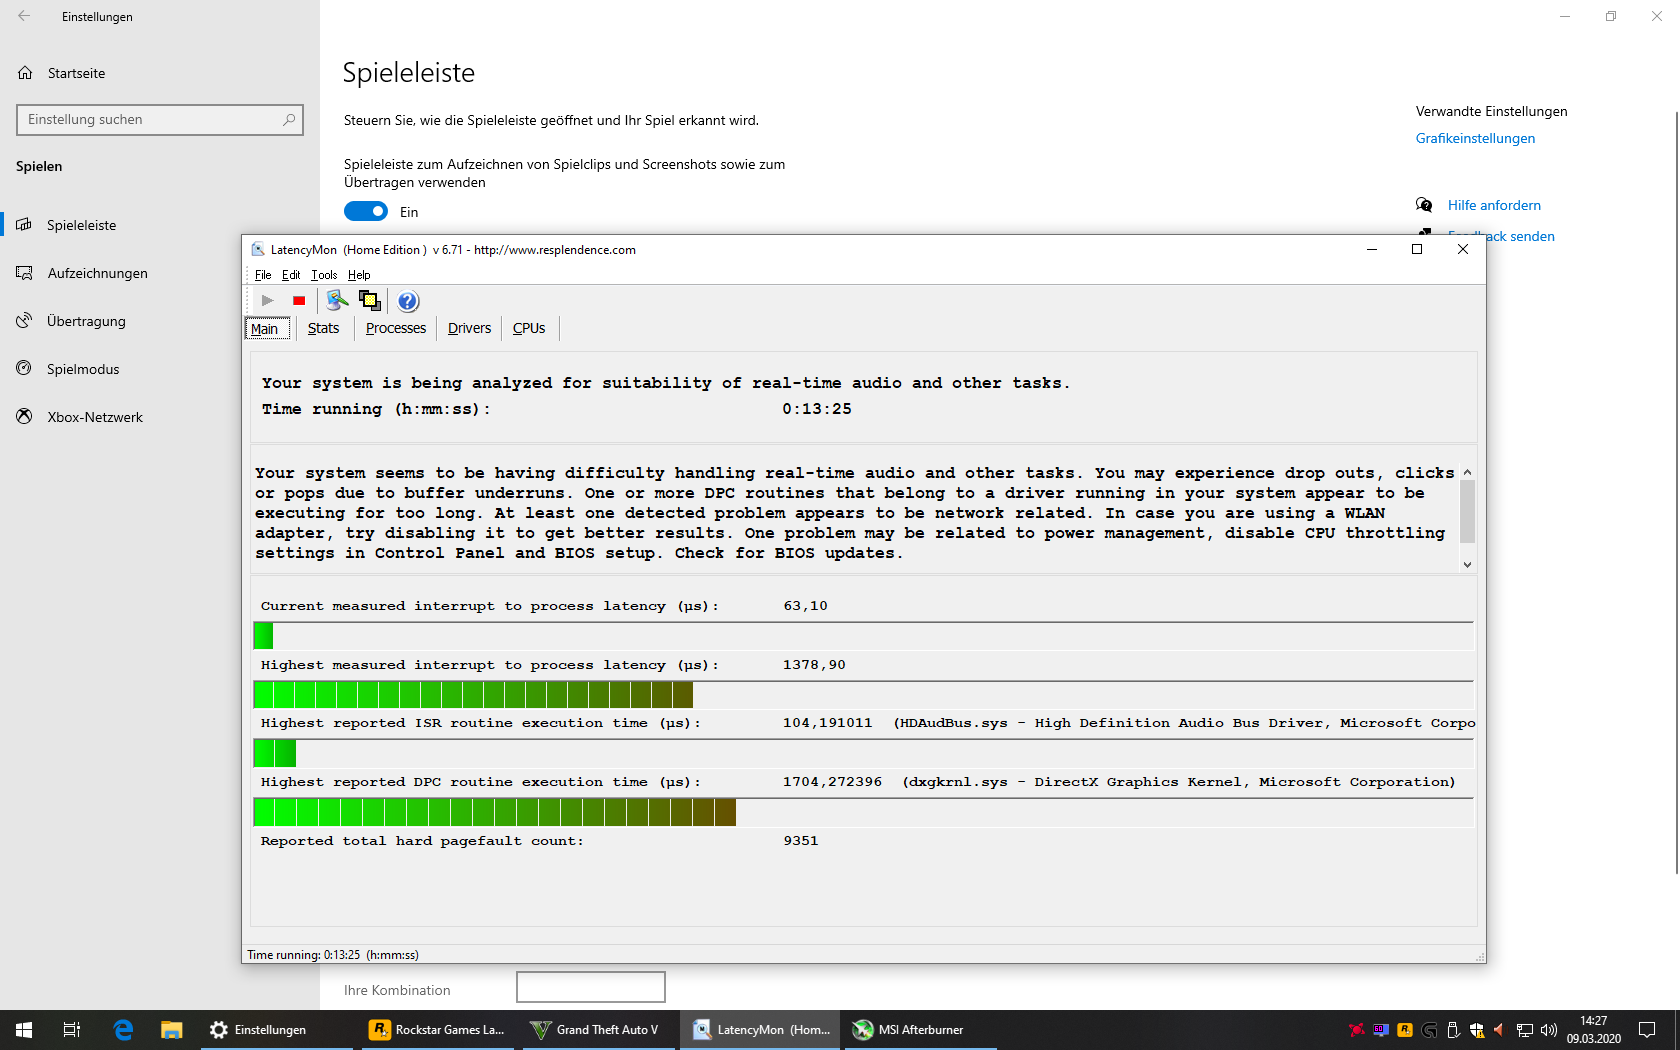Switch to the Einstellungen taskbar button
The image size is (1680, 1050).
(x=277, y=1030)
